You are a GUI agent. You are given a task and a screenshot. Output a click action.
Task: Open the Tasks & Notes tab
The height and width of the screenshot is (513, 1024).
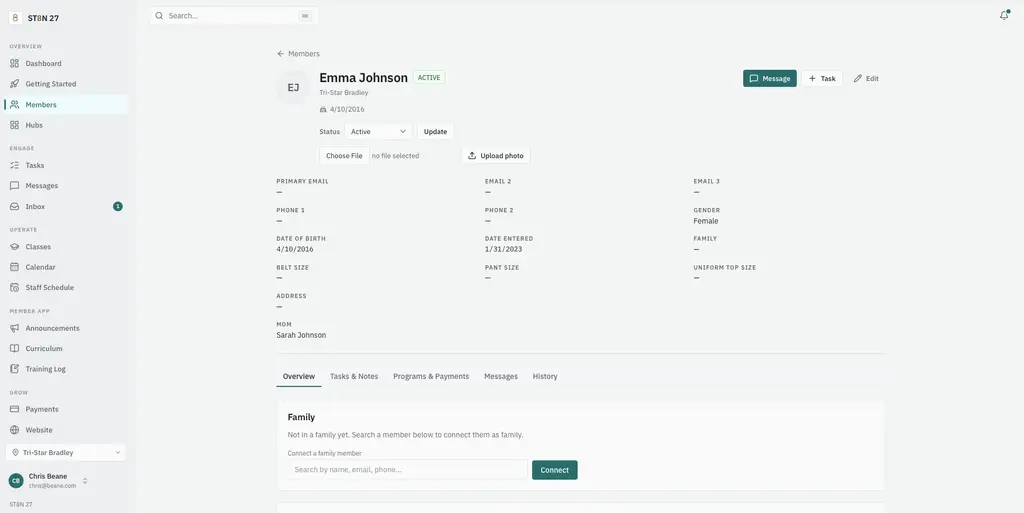click(354, 377)
